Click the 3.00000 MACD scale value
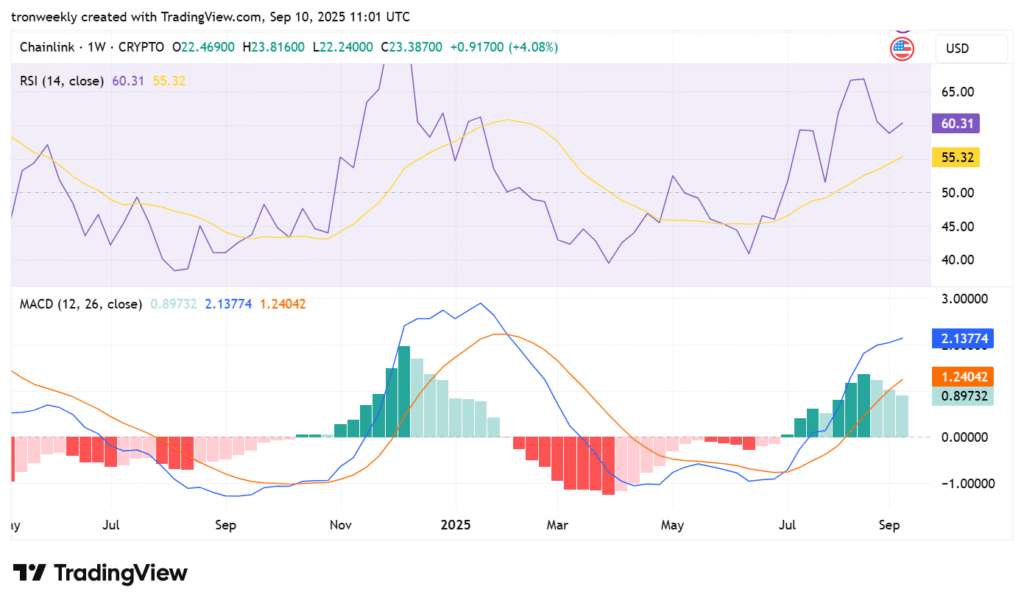This screenshot has height=606, width=1024. 964,299
